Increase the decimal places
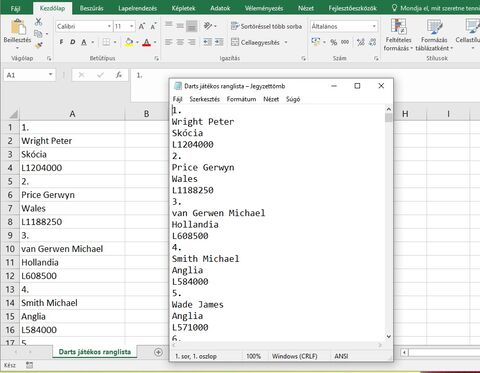480x373 pixels. pos(360,42)
